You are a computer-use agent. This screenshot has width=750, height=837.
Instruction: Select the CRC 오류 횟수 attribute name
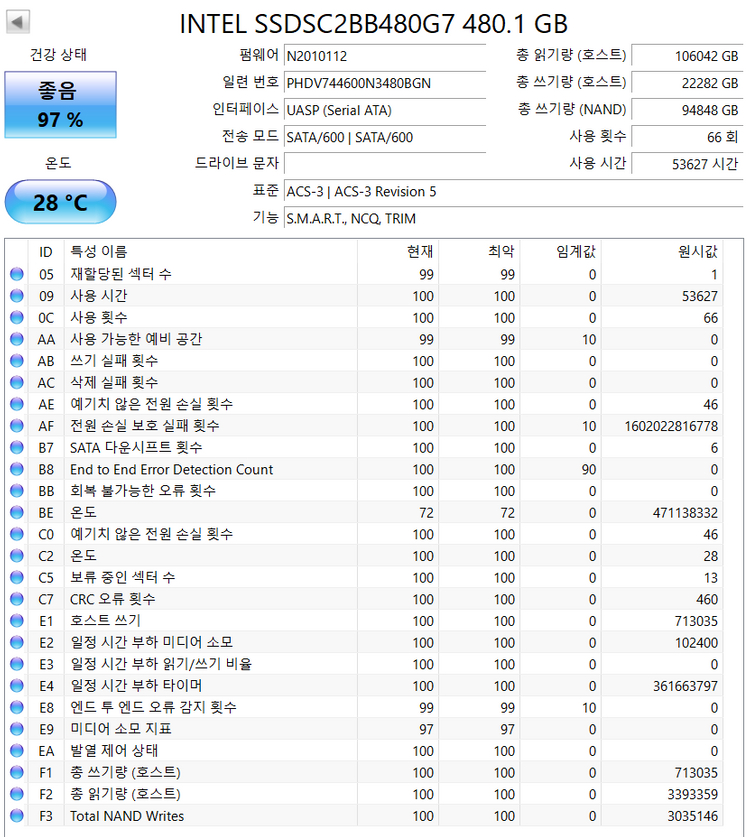coord(113,599)
